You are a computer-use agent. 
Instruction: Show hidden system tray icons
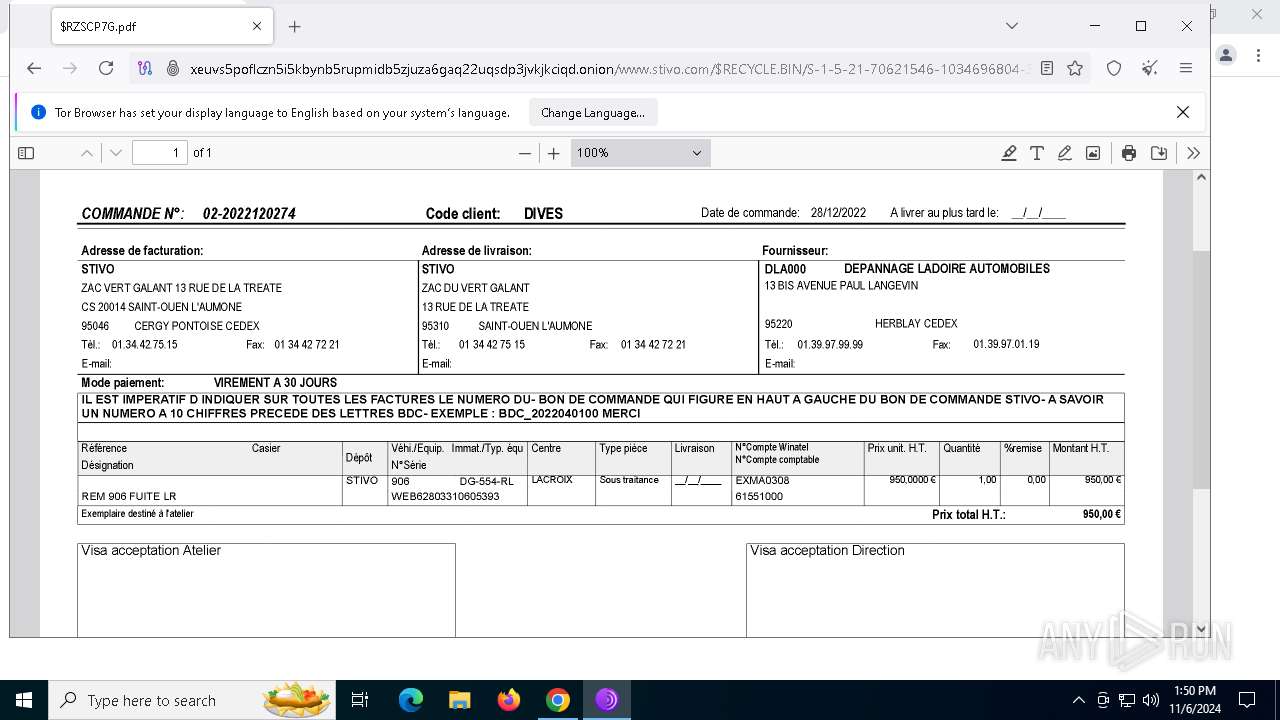click(1078, 700)
